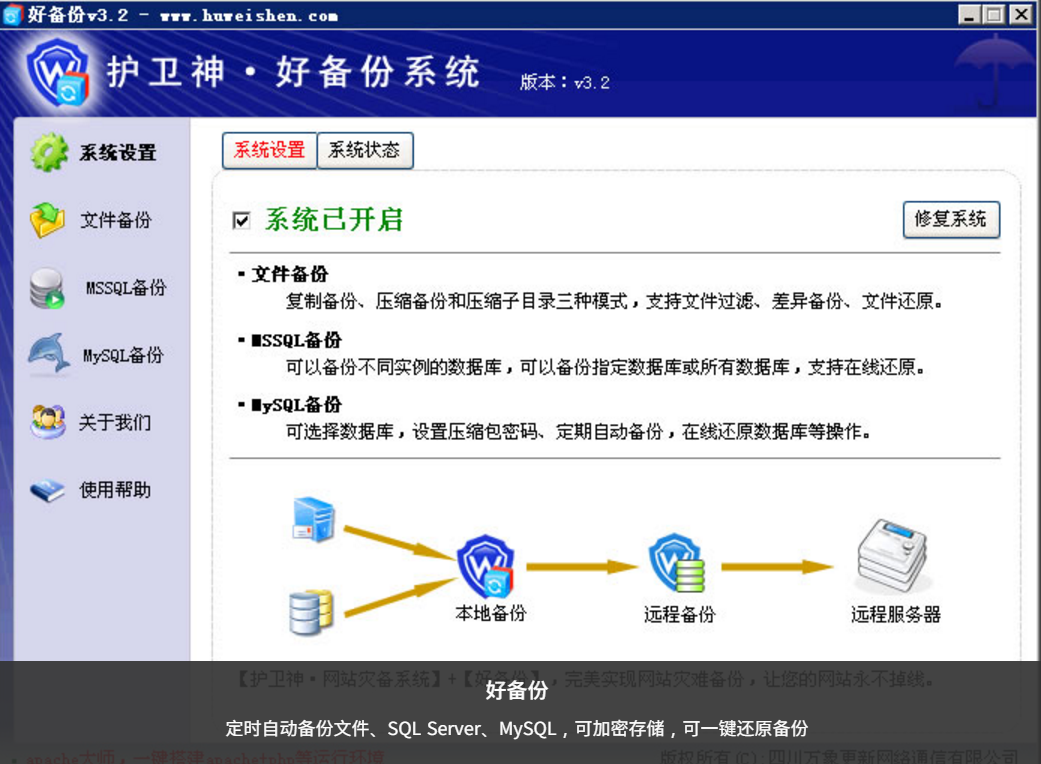Click the 版本: v3.2 version text
This screenshot has height=764, width=1041.
point(564,82)
